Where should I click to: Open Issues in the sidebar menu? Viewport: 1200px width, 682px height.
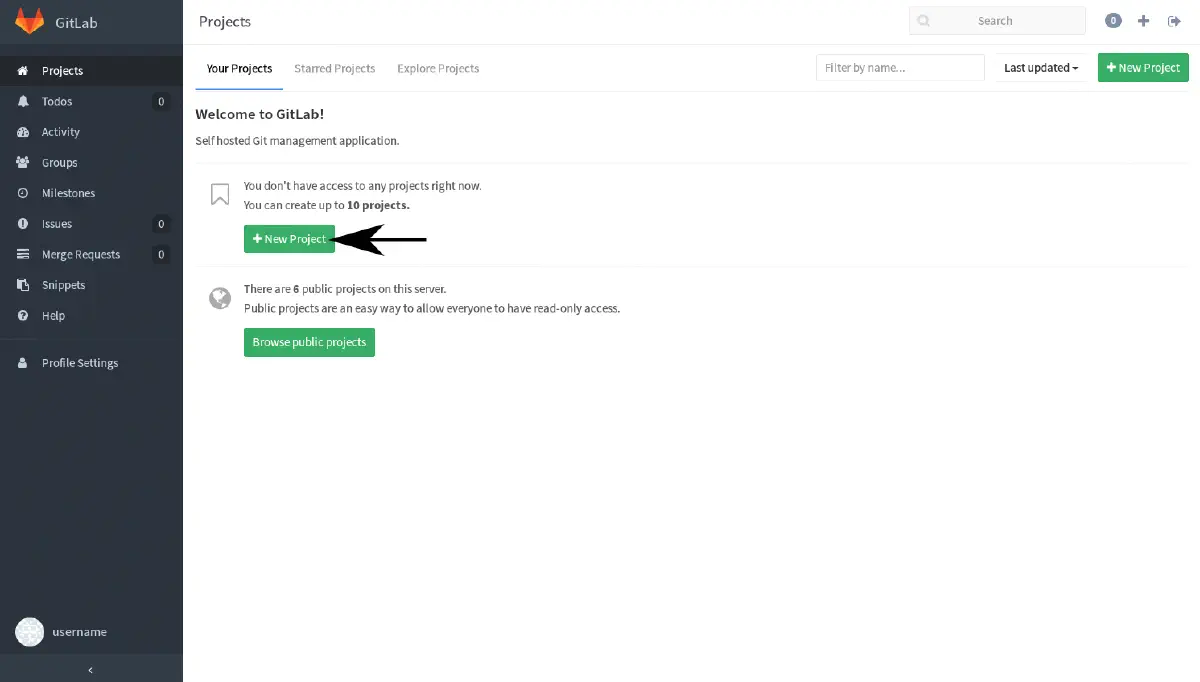[x=91, y=224]
